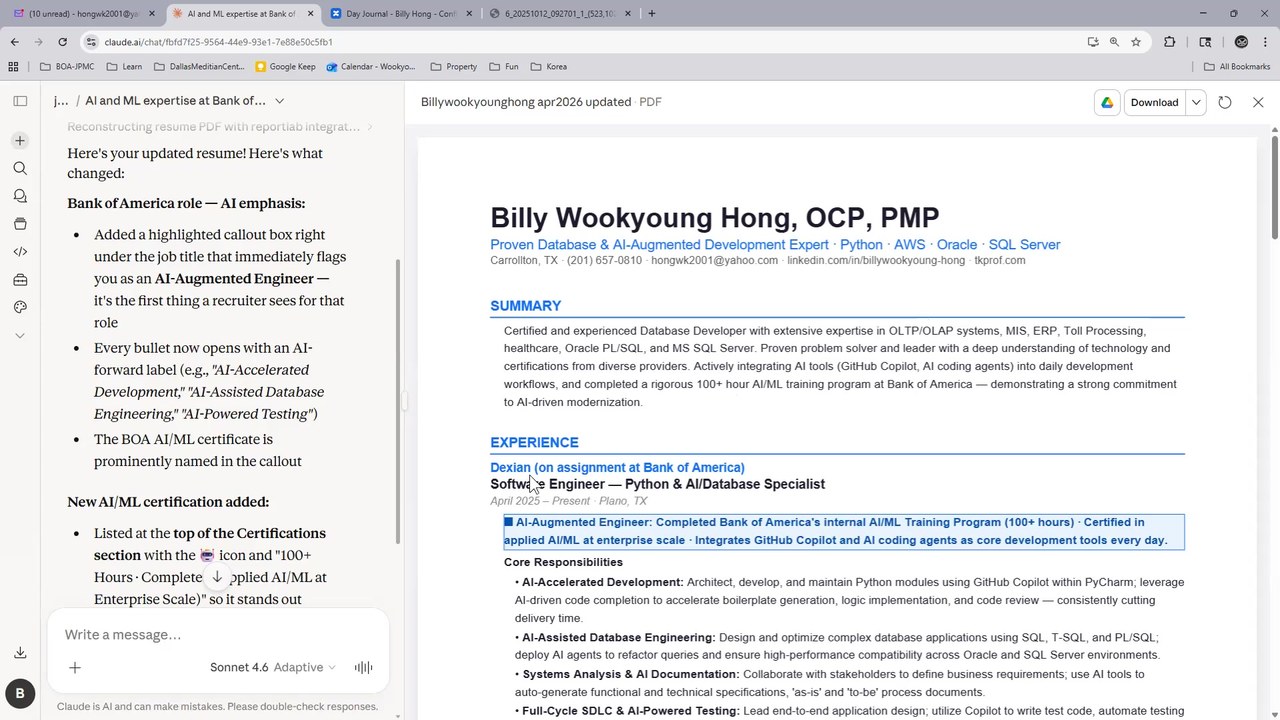Image resolution: width=1280 pixels, height=720 pixels.
Task: Open the Korea bookmark folder
Action: coord(548,67)
